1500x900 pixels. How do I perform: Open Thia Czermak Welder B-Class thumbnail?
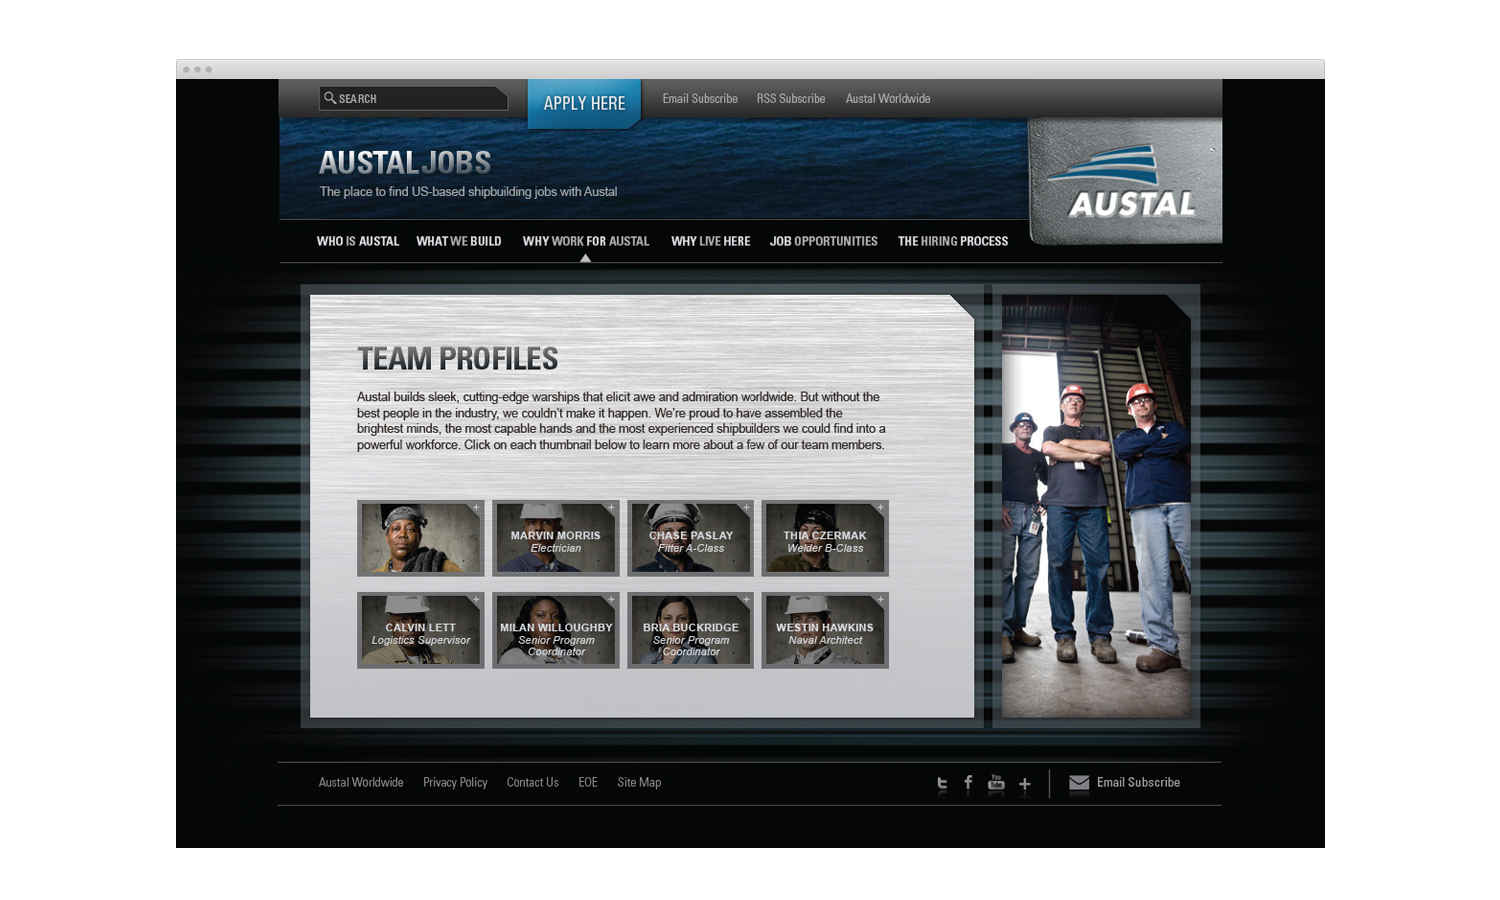click(825, 538)
